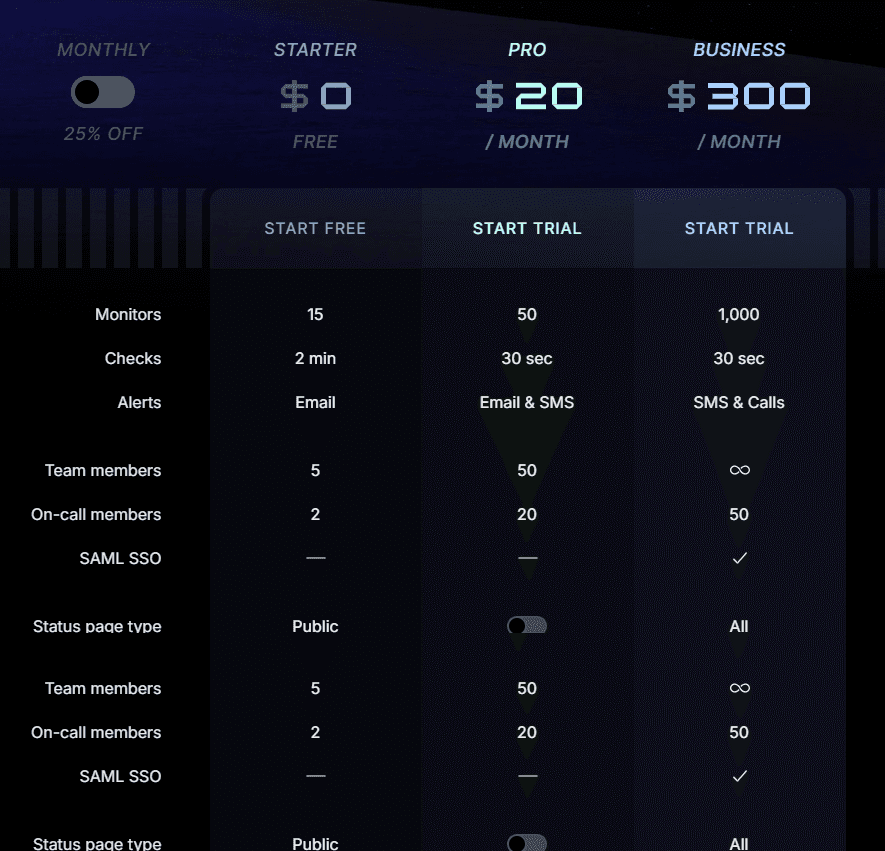Click Business infinity icon in lower Team members row

(x=739, y=688)
